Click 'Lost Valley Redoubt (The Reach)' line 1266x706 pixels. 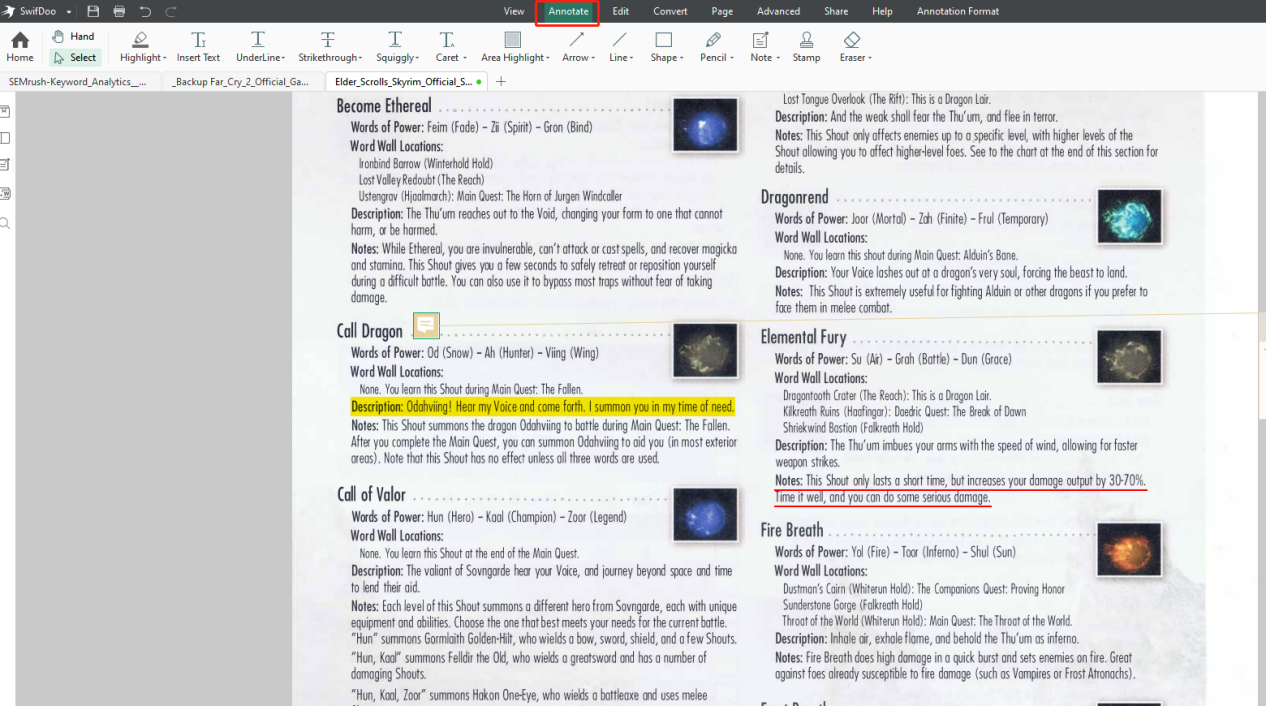(x=421, y=180)
